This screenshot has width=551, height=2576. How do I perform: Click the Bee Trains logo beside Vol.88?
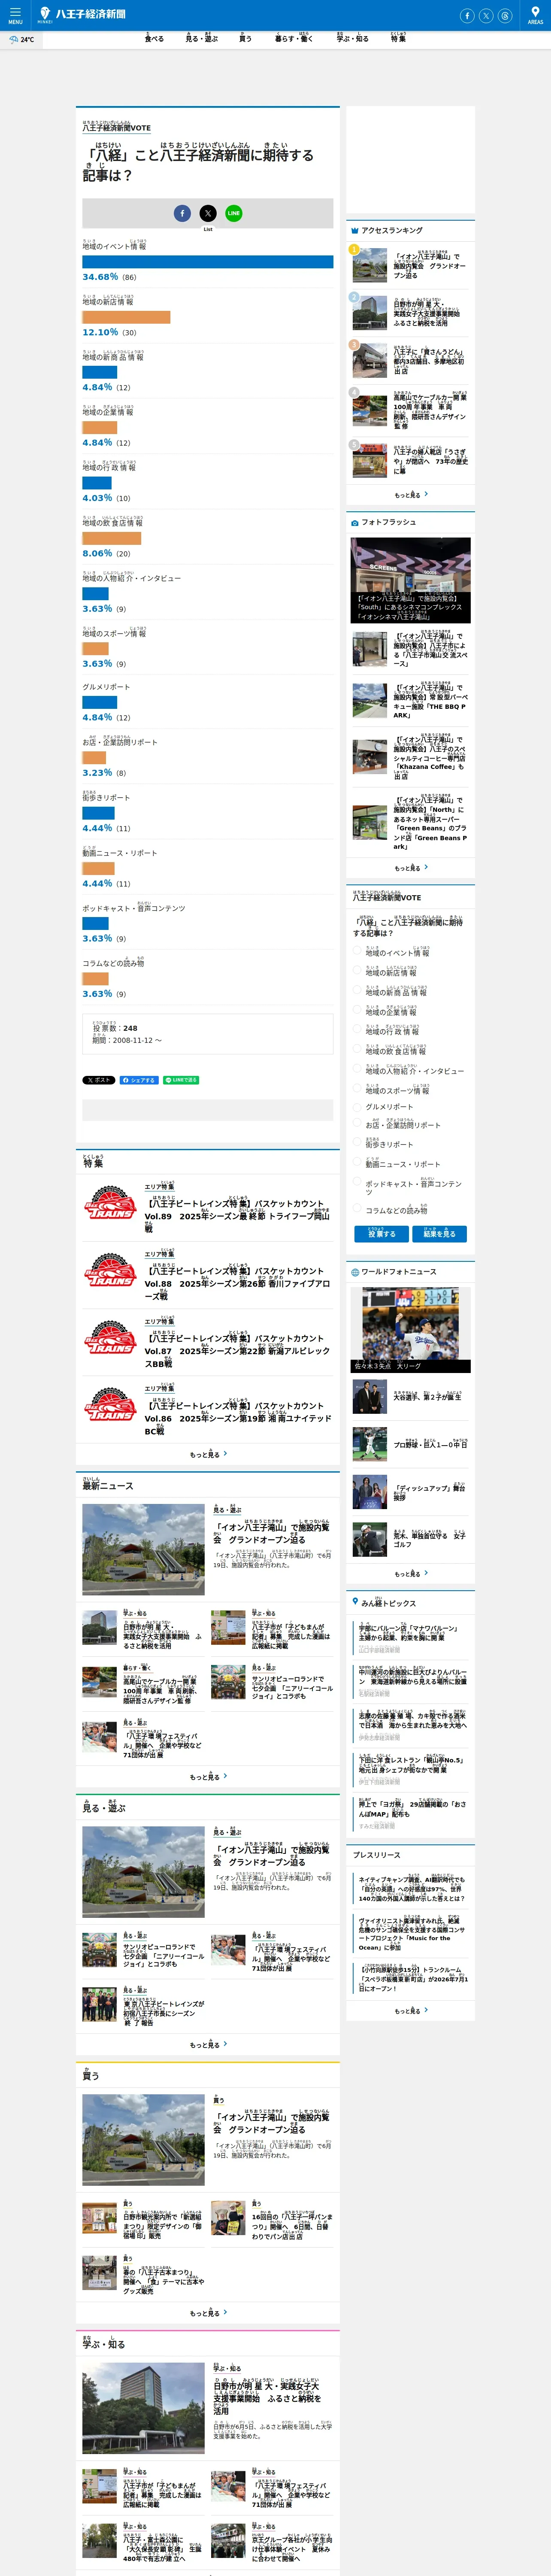[x=110, y=1270]
